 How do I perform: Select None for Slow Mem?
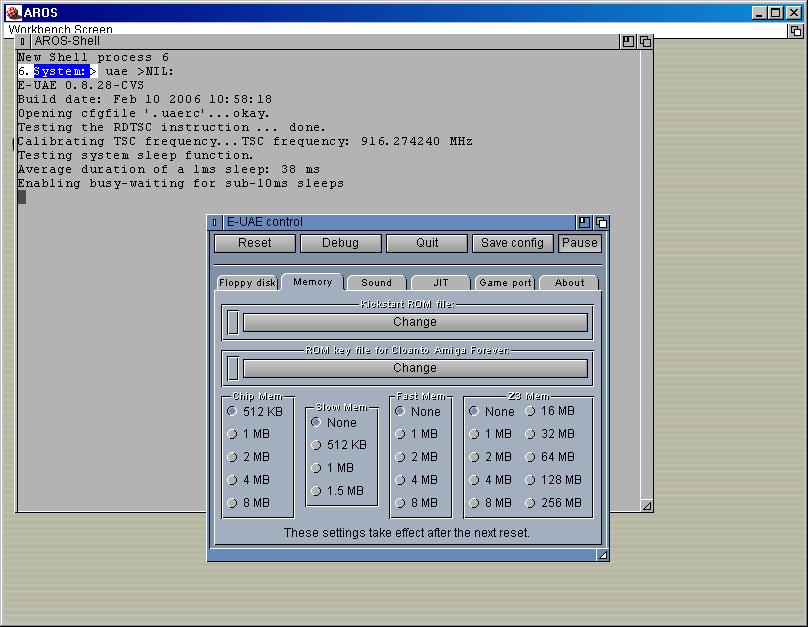[x=316, y=422]
